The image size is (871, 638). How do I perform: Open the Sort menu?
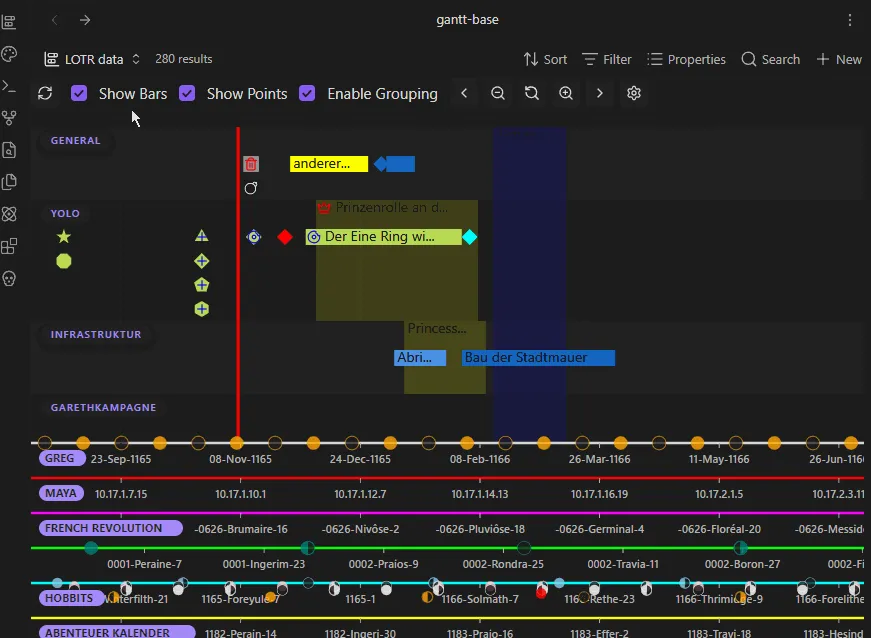point(545,59)
